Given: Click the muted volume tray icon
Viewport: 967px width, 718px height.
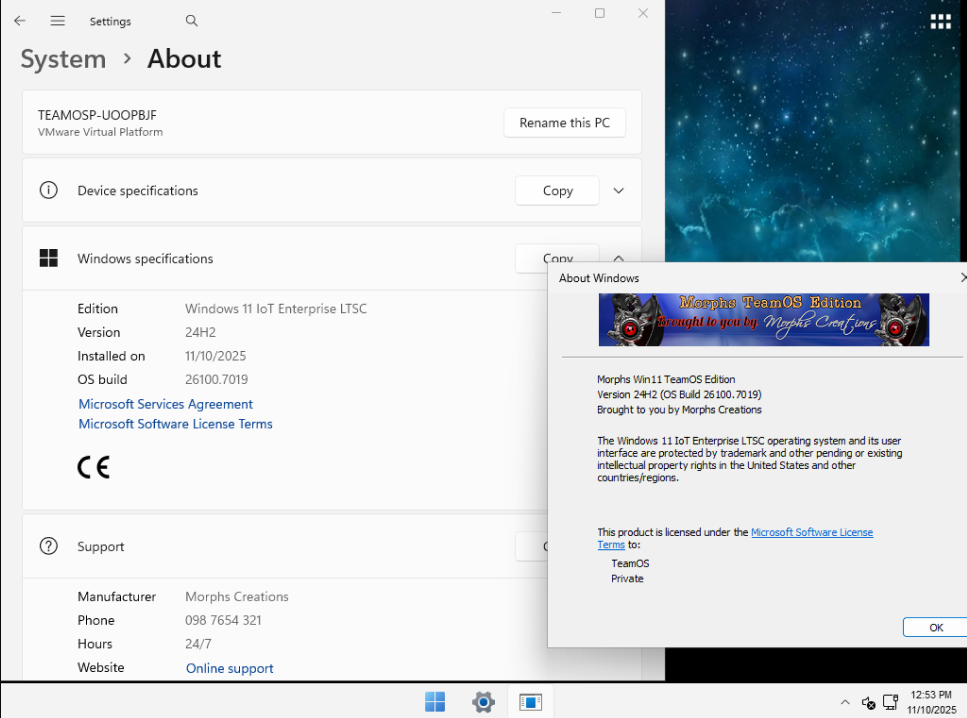Looking at the screenshot, I should pyautogui.click(x=868, y=702).
